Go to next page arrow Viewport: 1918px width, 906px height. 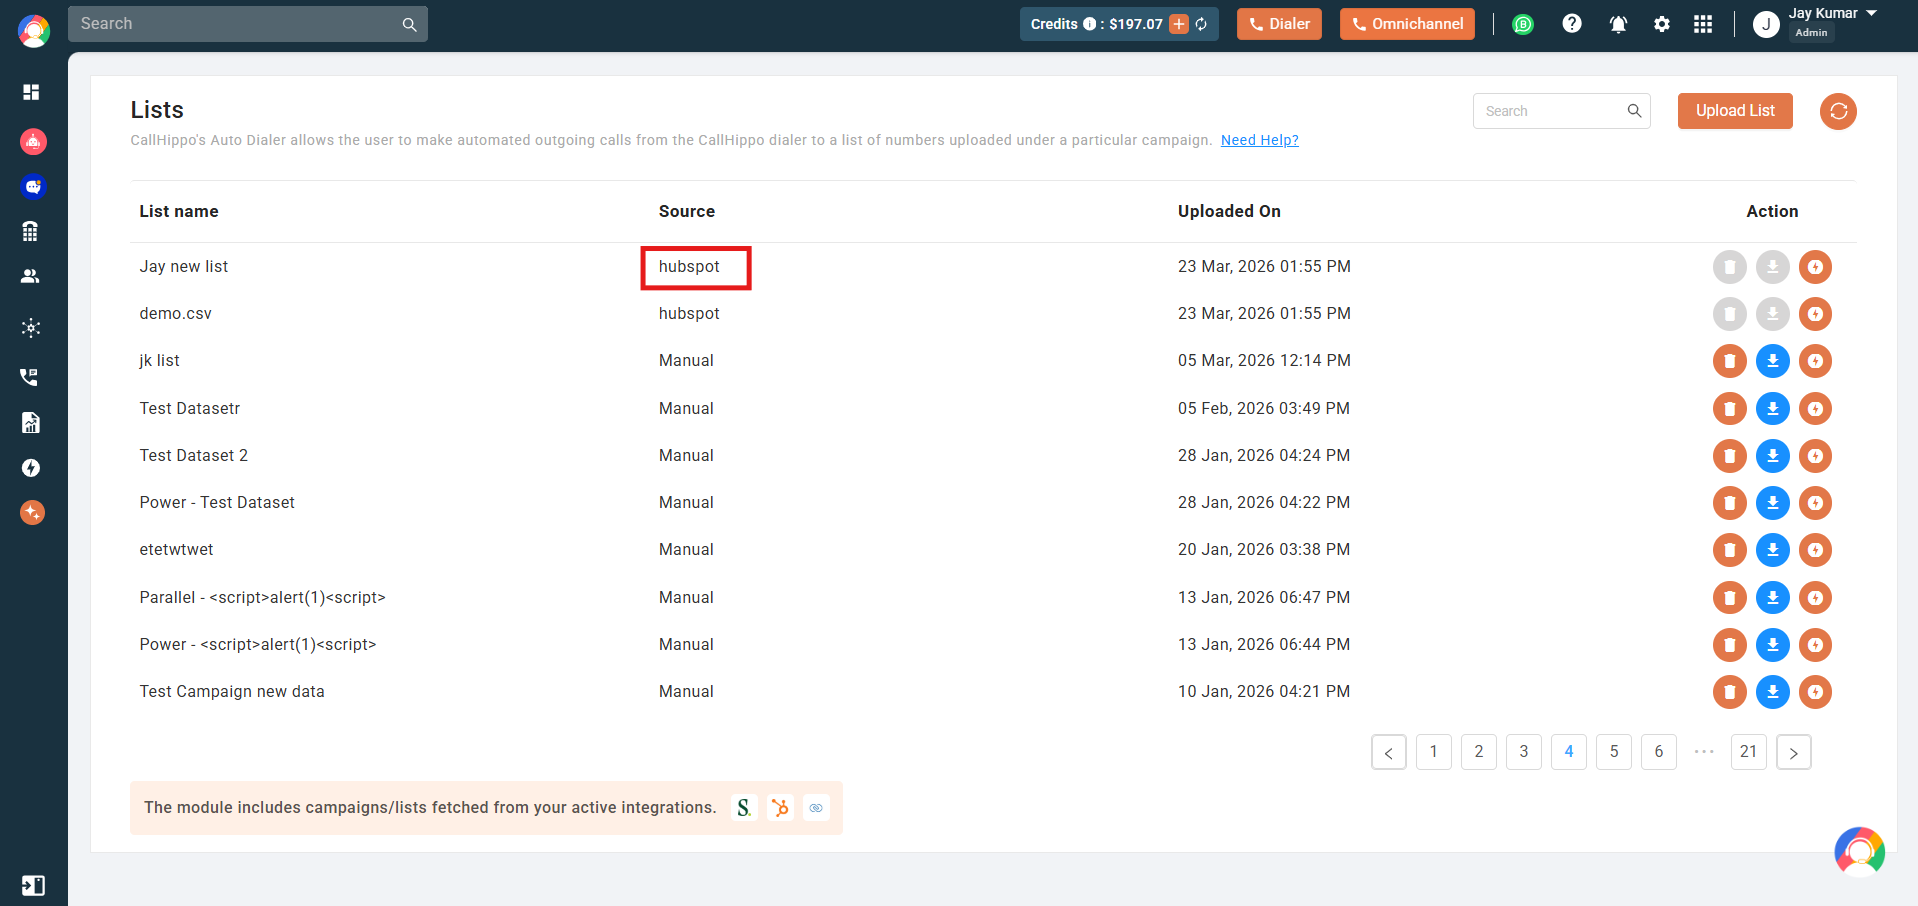click(1794, 752)
